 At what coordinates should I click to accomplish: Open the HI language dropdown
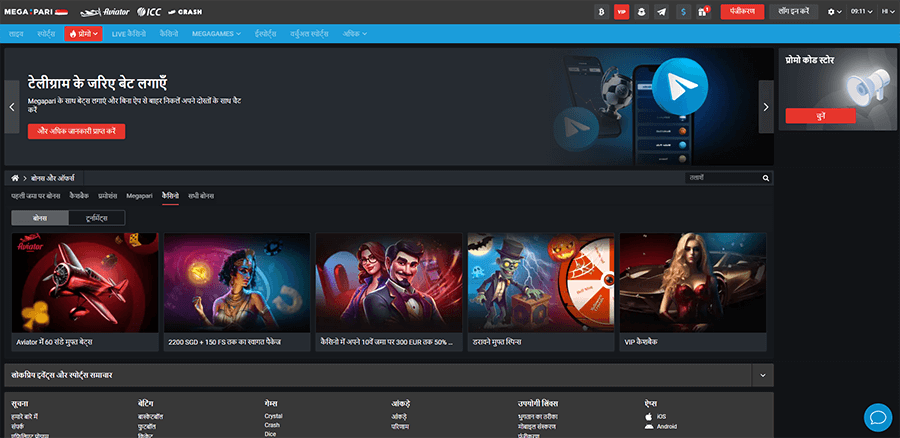click(x=887, y=11)
